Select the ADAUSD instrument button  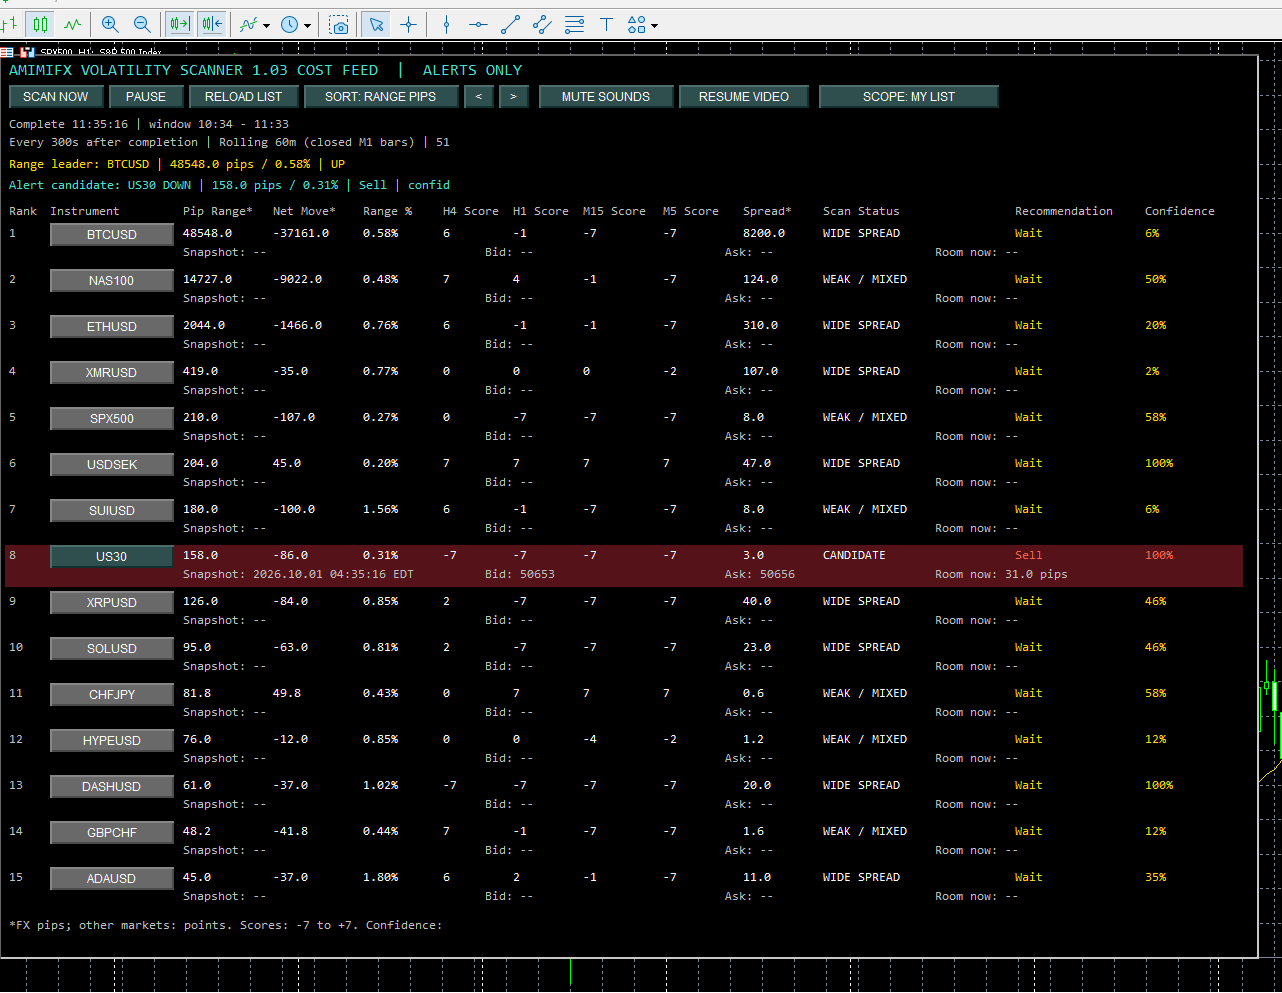click(x=111, y=879)
